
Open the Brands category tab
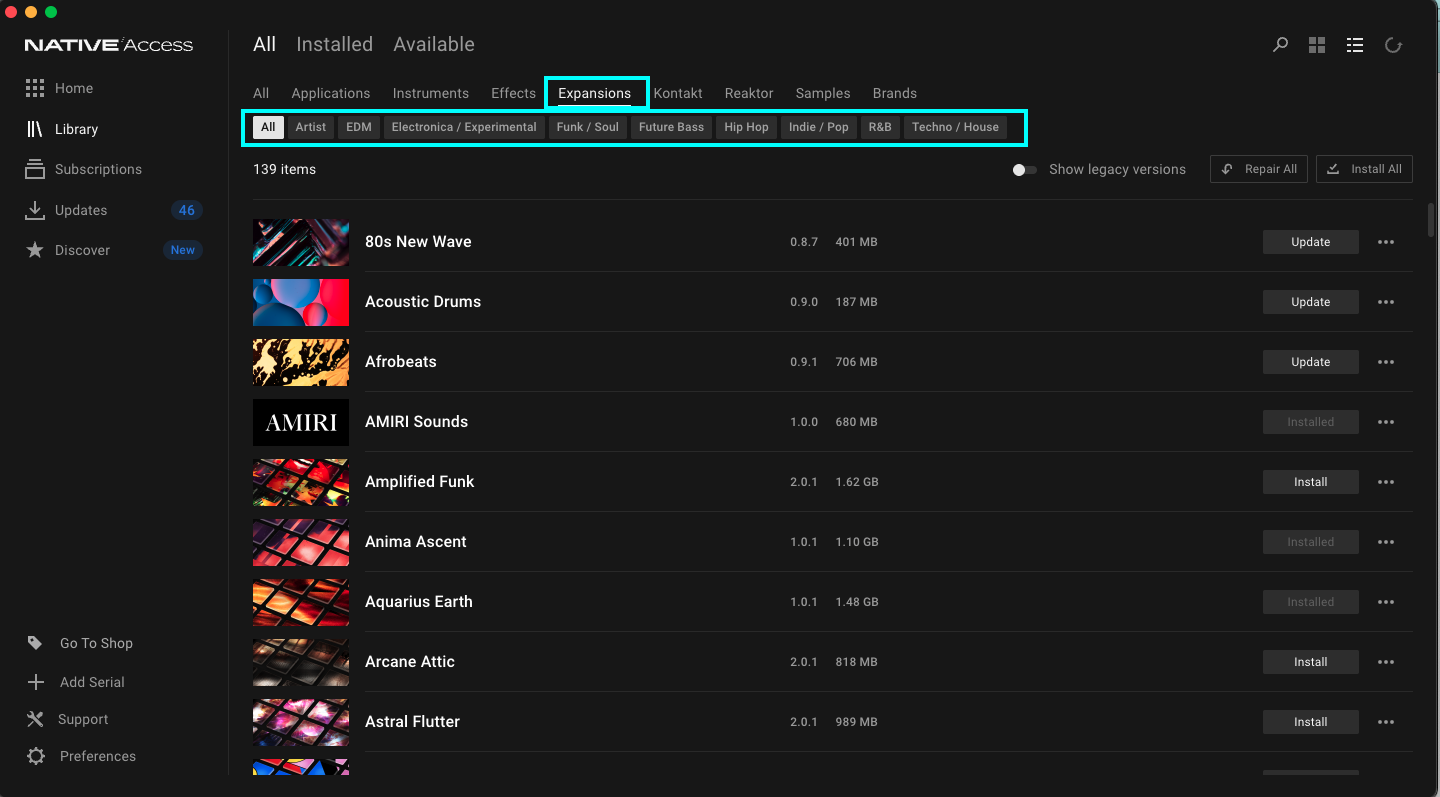(895, 93)
